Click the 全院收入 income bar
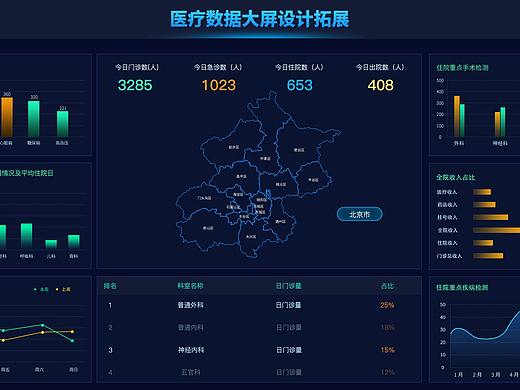This screenshot has width=520, height=390. (497, 230)
